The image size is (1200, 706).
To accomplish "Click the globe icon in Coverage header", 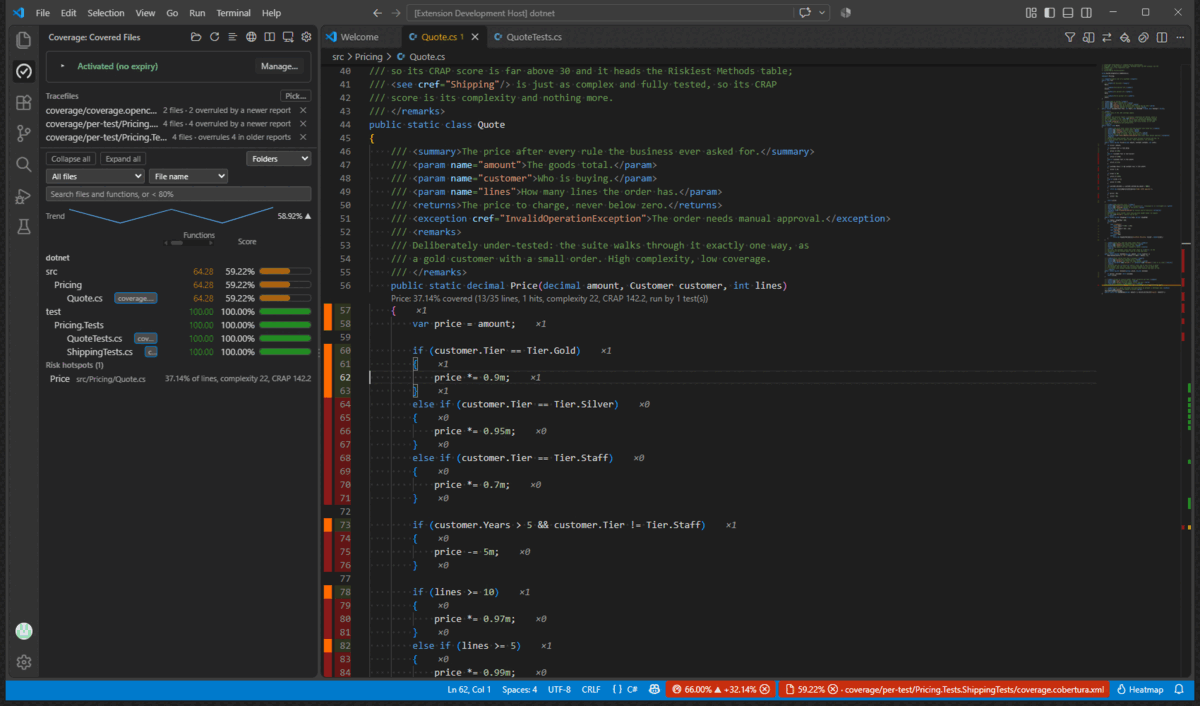I will point(252,37).
